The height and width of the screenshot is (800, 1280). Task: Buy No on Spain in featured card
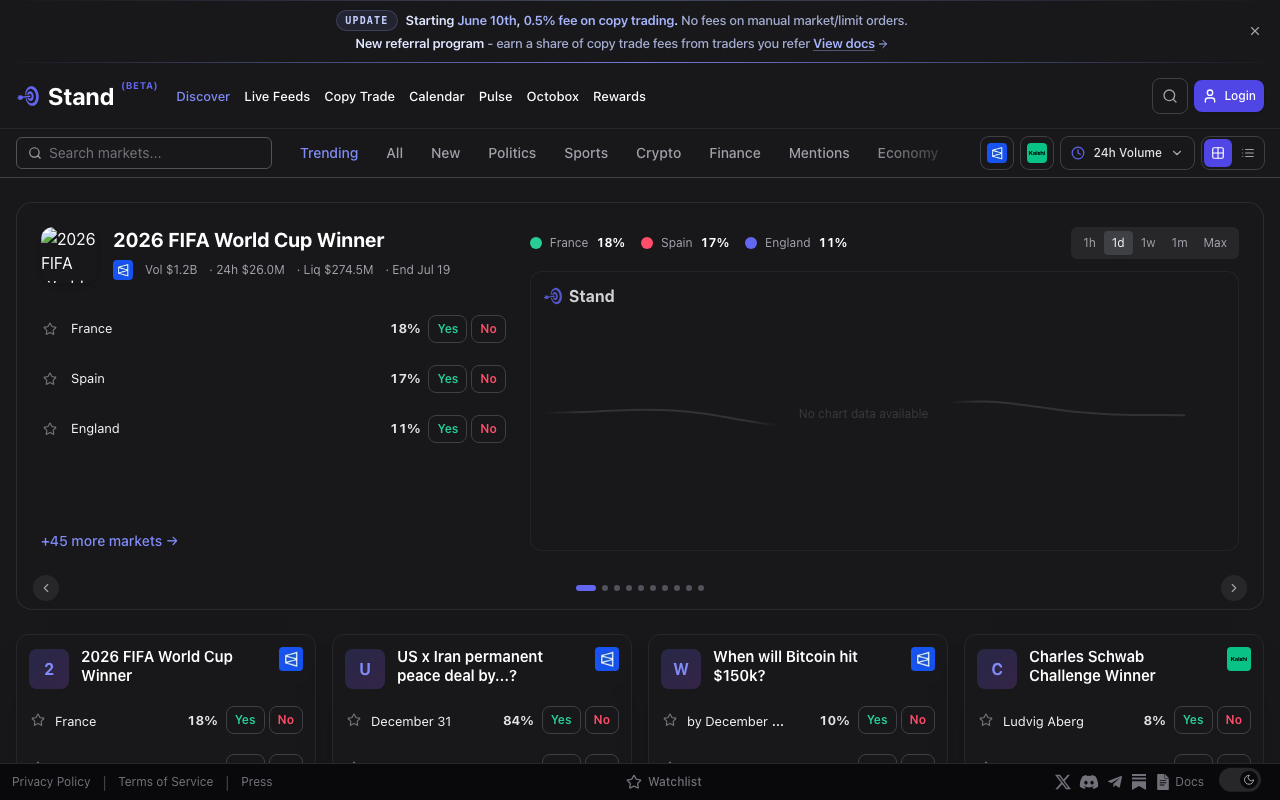click(488, 379)
